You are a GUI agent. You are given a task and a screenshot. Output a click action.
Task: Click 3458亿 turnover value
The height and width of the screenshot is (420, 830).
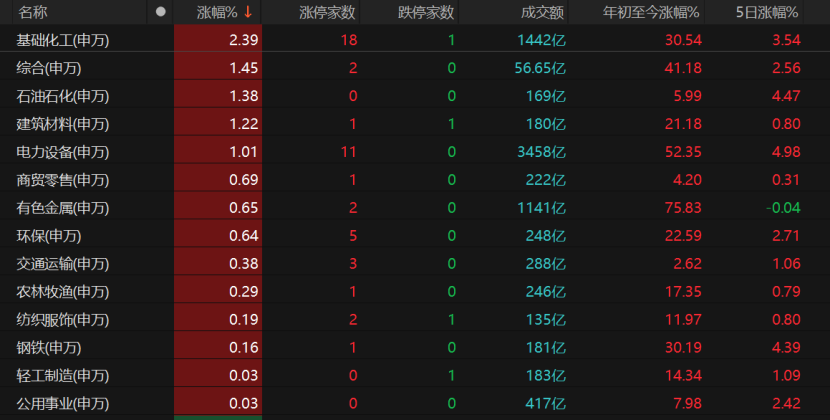point(541,152)
